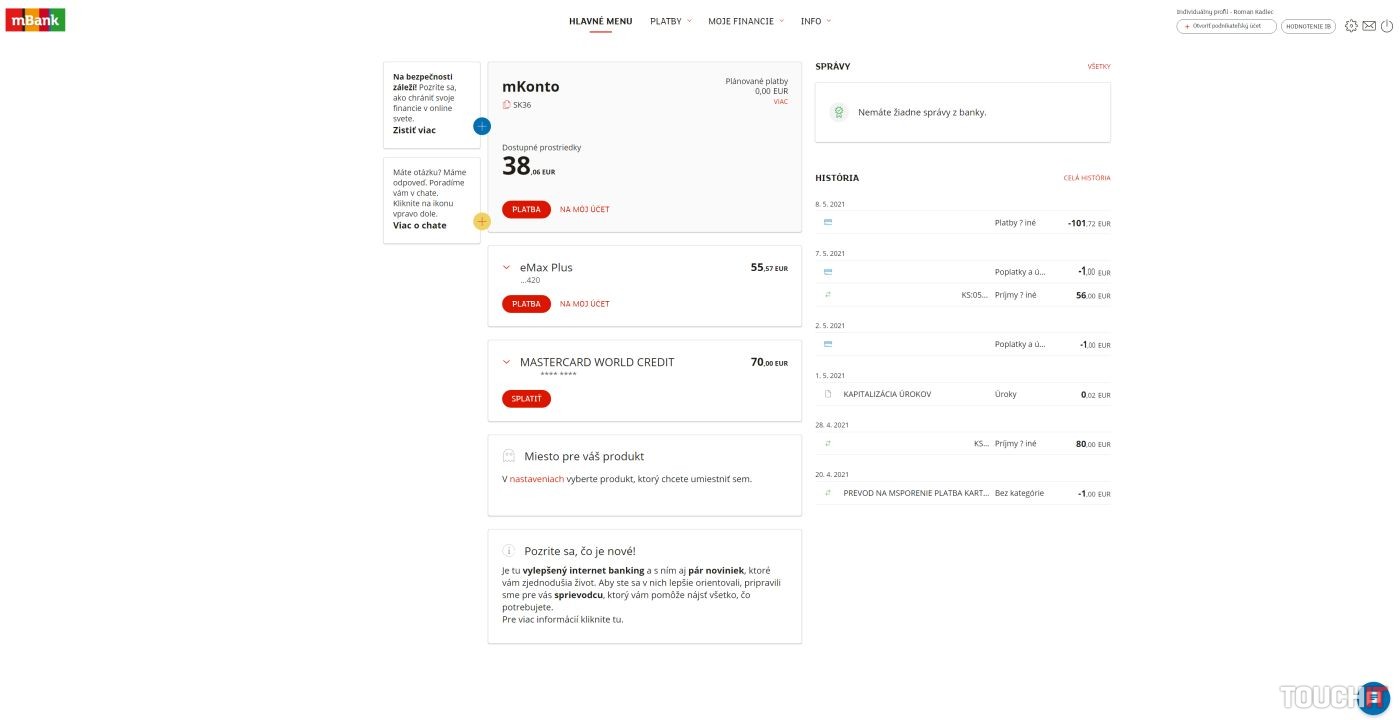Screen dimensions: 1400x720
Task: Click the PREVOD NA MSPORENIE PLATBA KART... text
Action: click(x=915, y=493)
